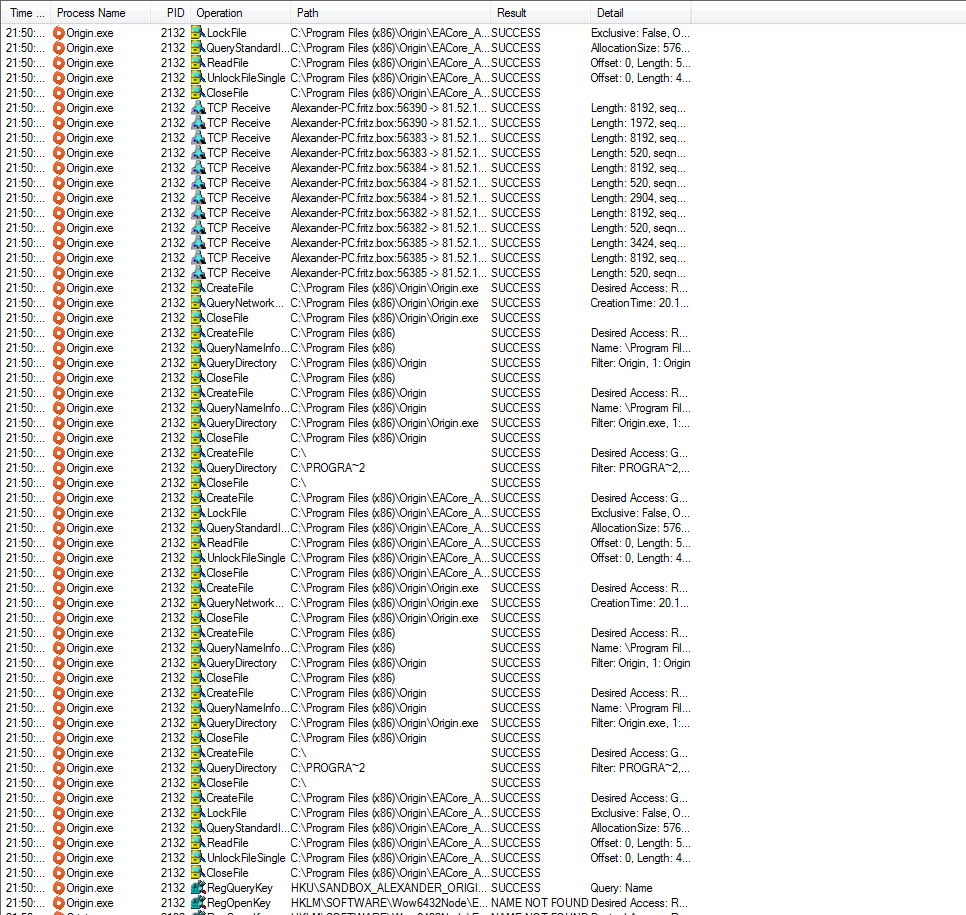The image size is (966, 915).
Task: Select PID 2132 in the RegQueryKey row
Action: [172, 888]
